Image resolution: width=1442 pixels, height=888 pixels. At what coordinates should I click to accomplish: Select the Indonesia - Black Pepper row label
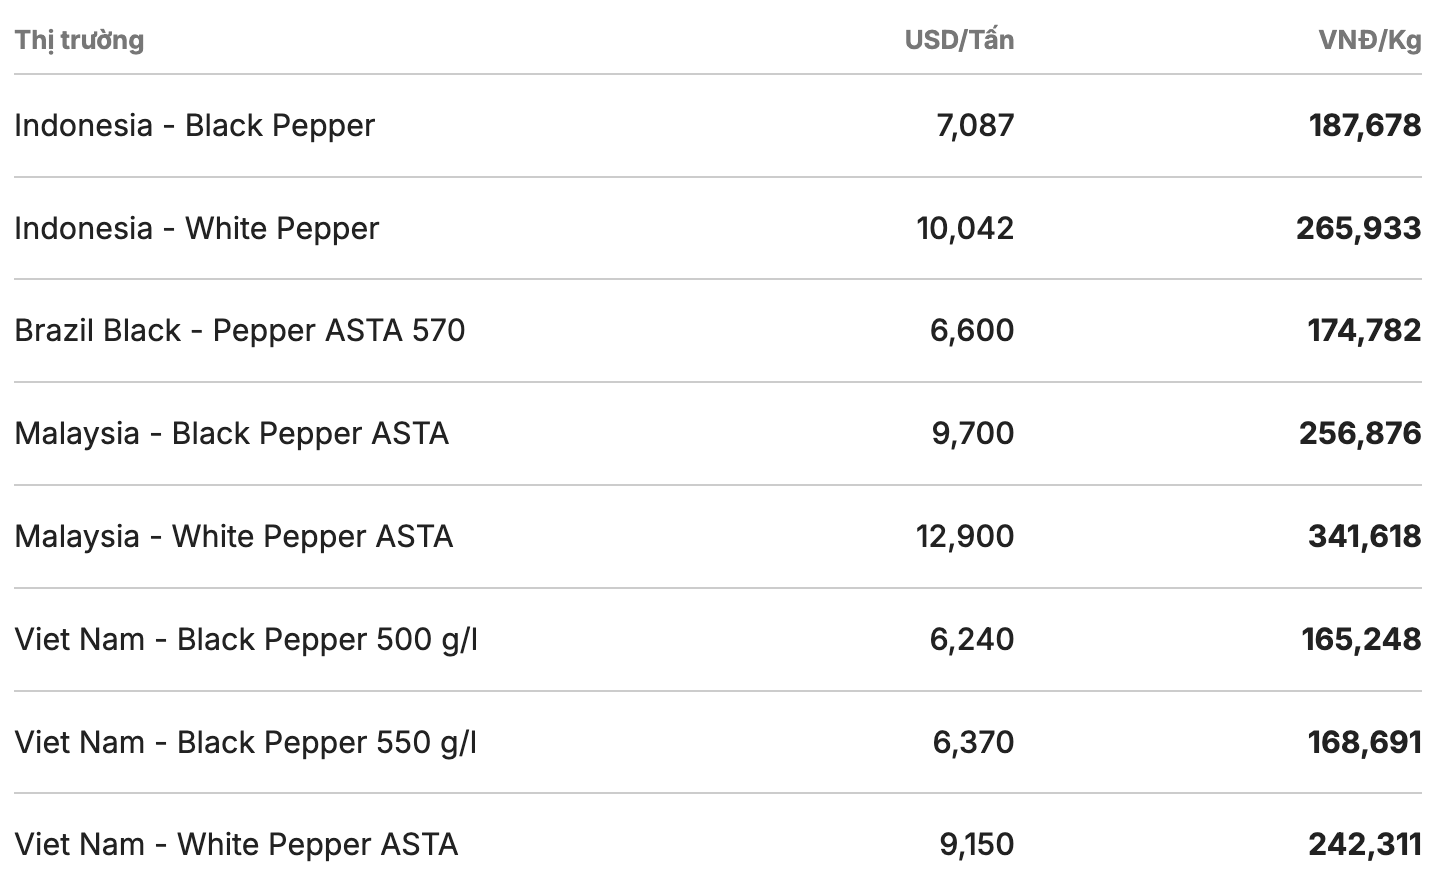[195, 126]
